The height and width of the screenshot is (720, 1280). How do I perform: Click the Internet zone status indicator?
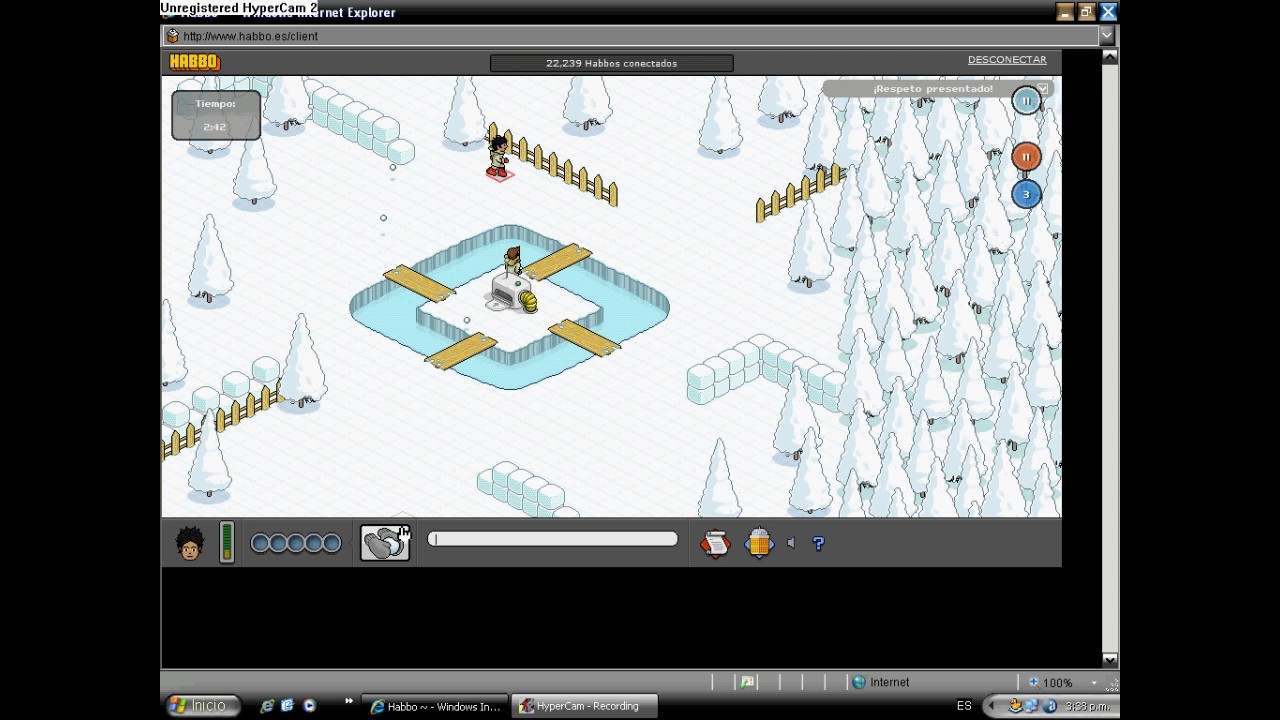(x=880, y=682)
